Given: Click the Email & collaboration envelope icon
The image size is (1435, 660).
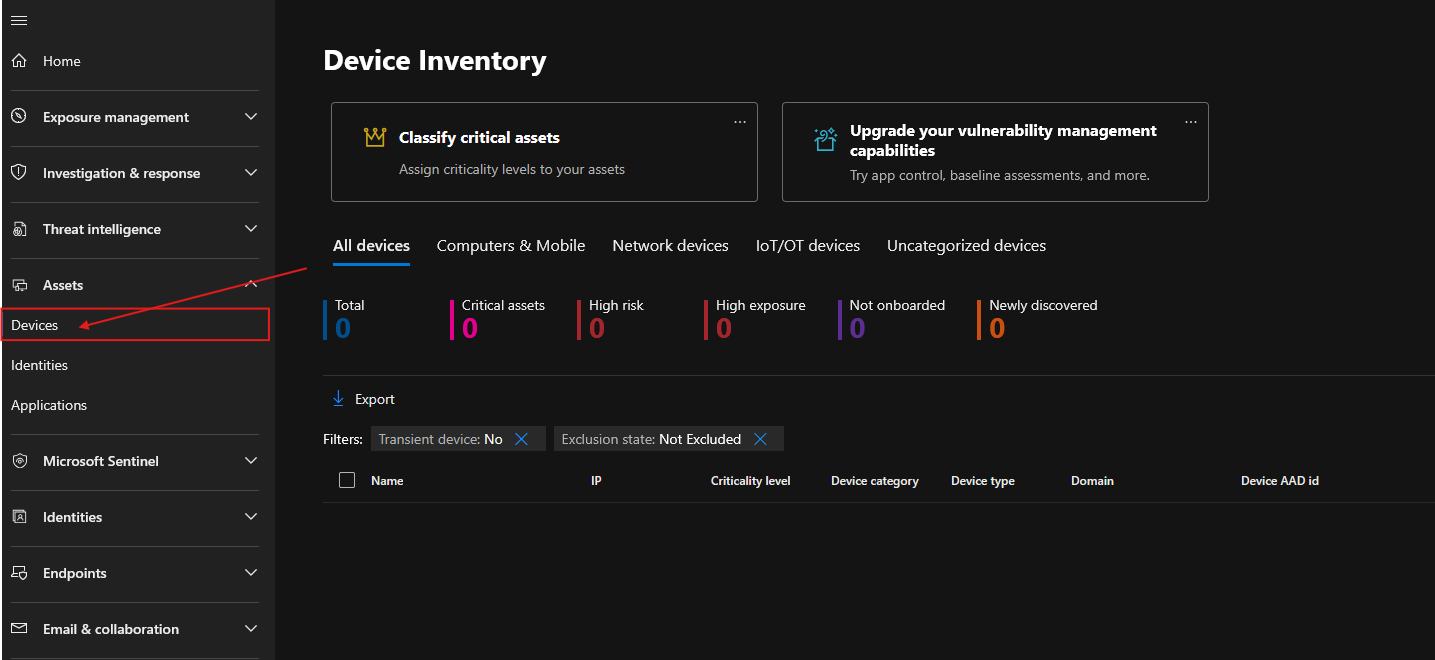Looking at the screenshot, I should point(19,629).
